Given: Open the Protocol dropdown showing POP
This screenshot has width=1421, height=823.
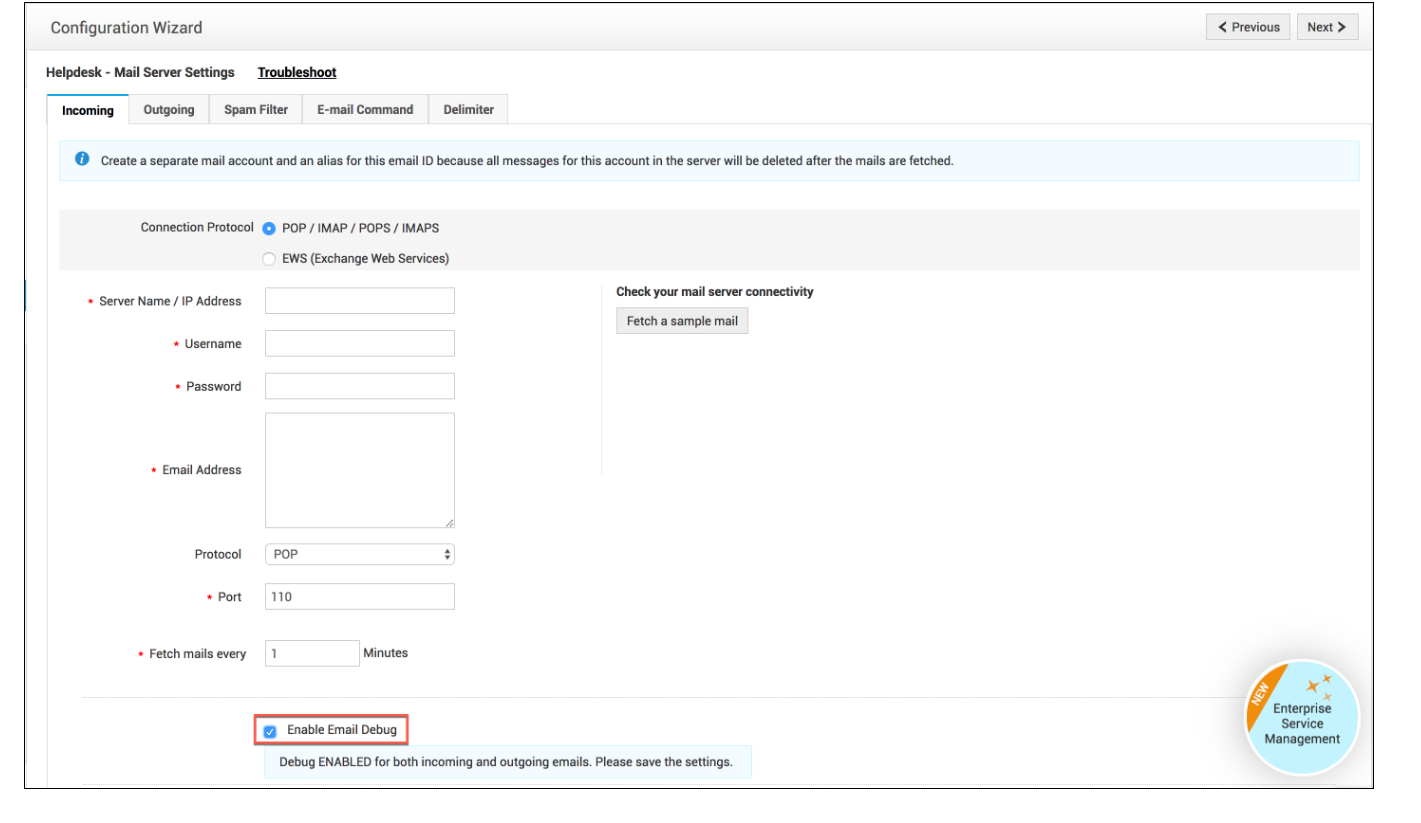Looking at the screenshot, I should coord(359,554).
